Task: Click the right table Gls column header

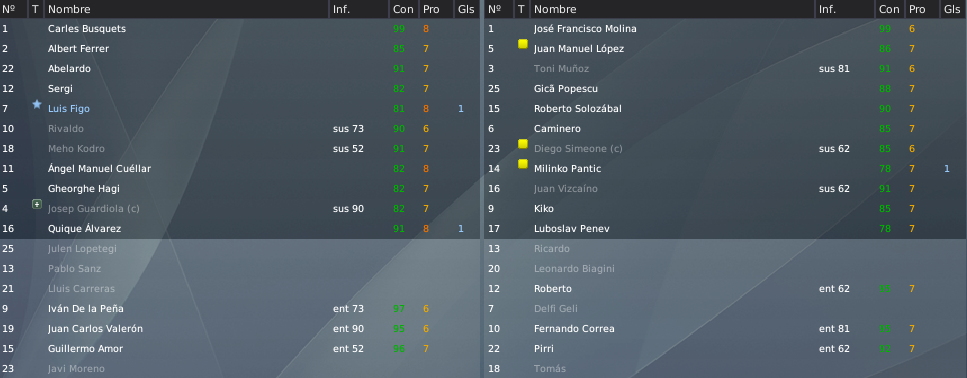Action: [952, 9]
